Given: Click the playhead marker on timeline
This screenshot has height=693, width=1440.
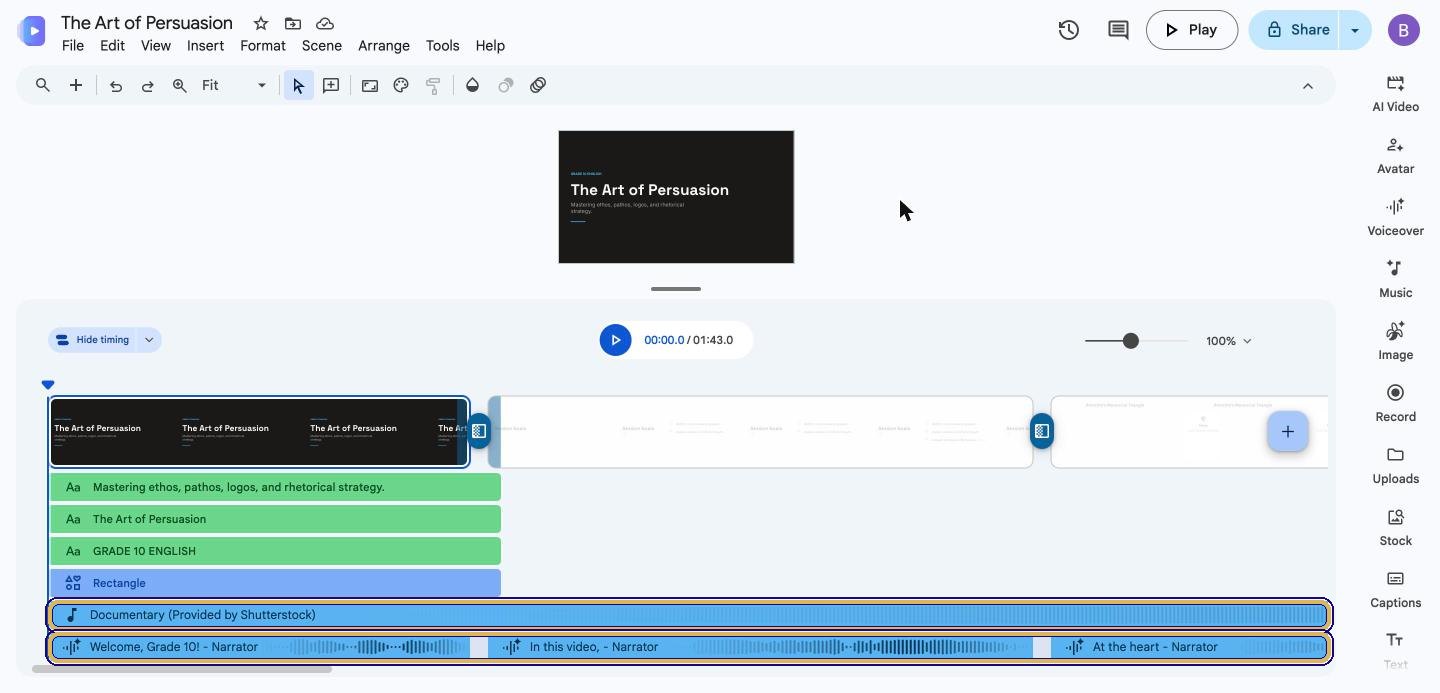Looking at the screenshot, I should [48, 385].
